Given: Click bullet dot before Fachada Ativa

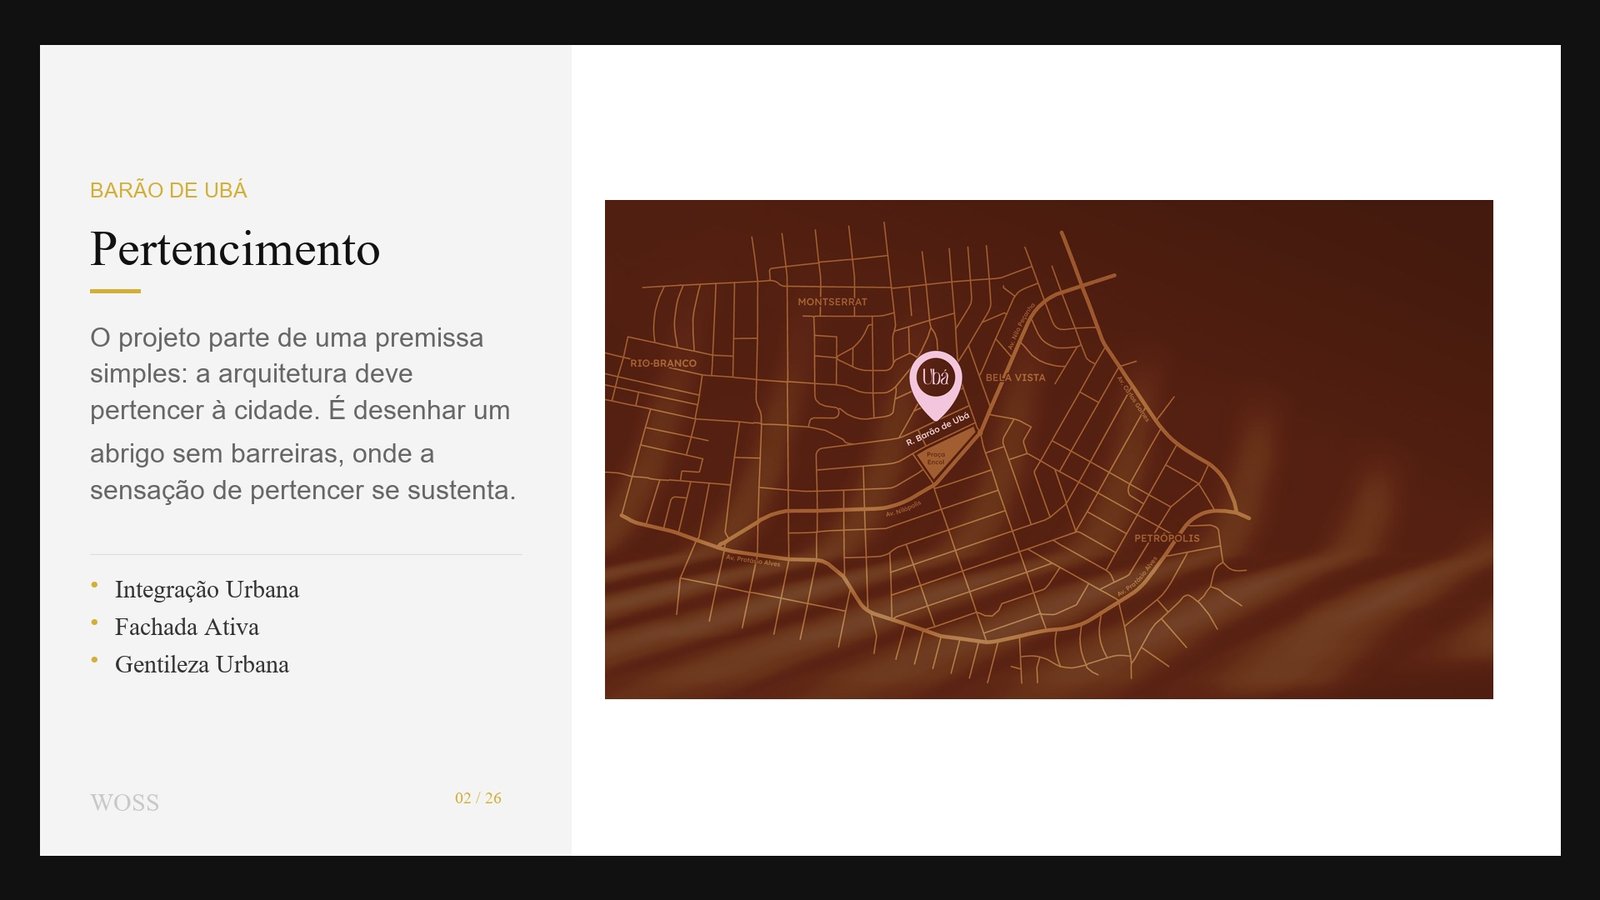Looking at the screenshot, I should coord(95,623).
